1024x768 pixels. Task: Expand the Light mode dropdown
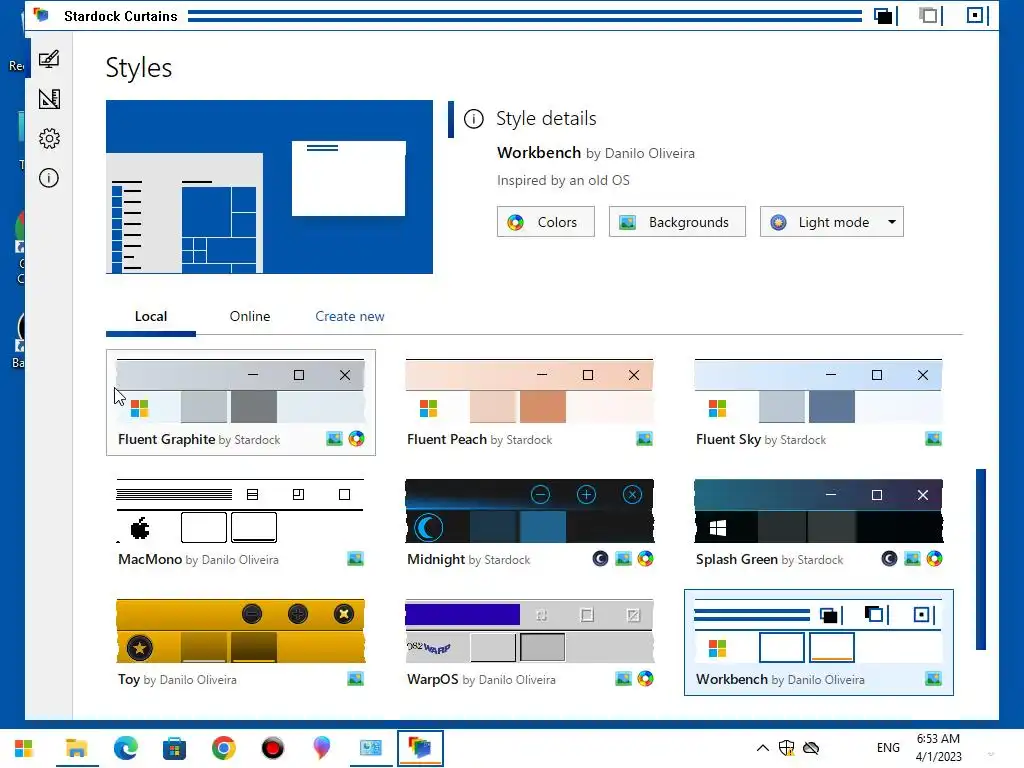(x=831, y=222)
